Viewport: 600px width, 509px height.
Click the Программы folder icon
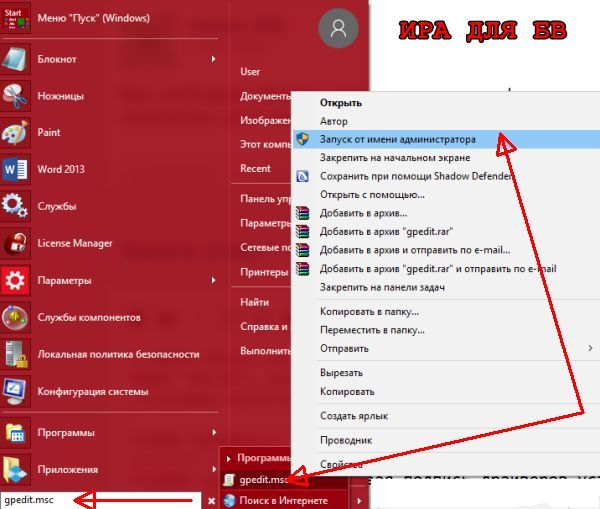pos(15,433)
